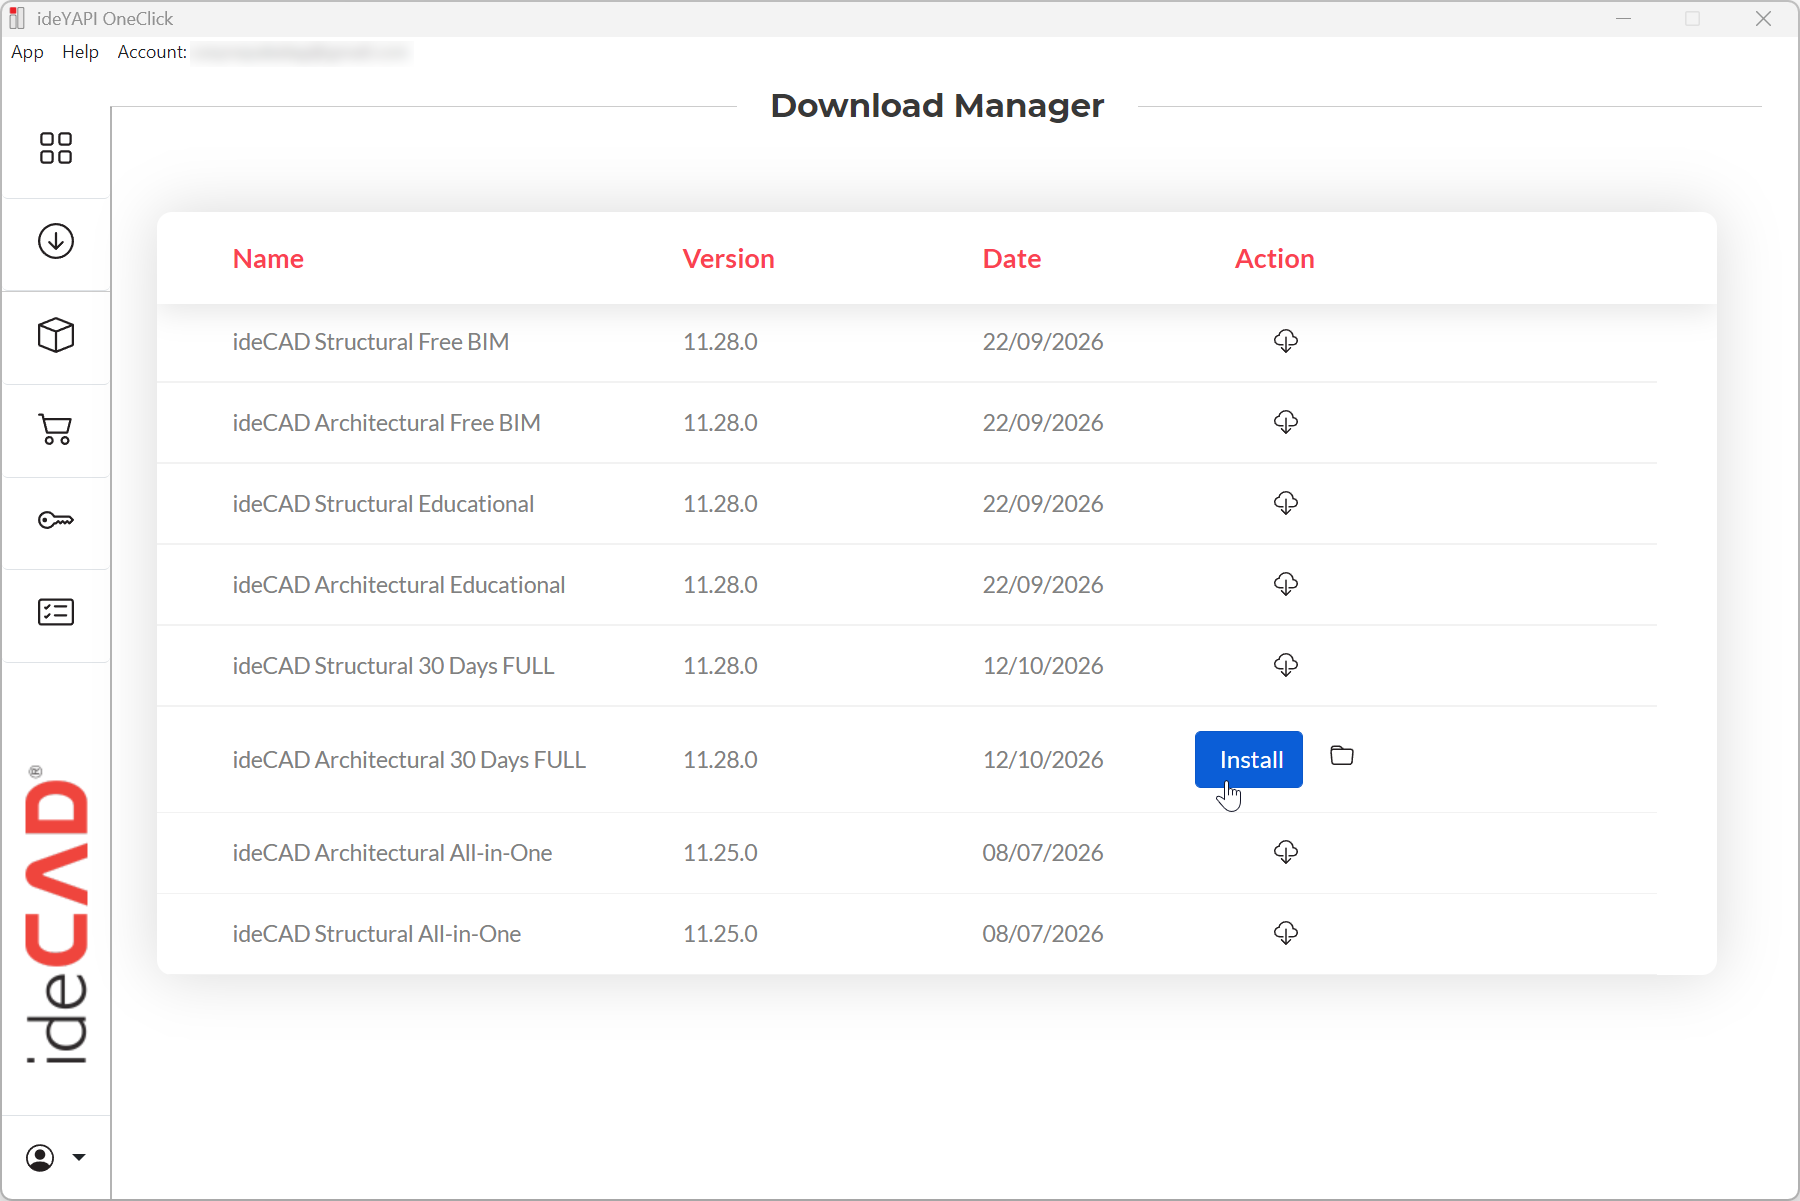
Task: Select the ideCAD Structural 30 Days FULL name
Action: tap(394, 666)
